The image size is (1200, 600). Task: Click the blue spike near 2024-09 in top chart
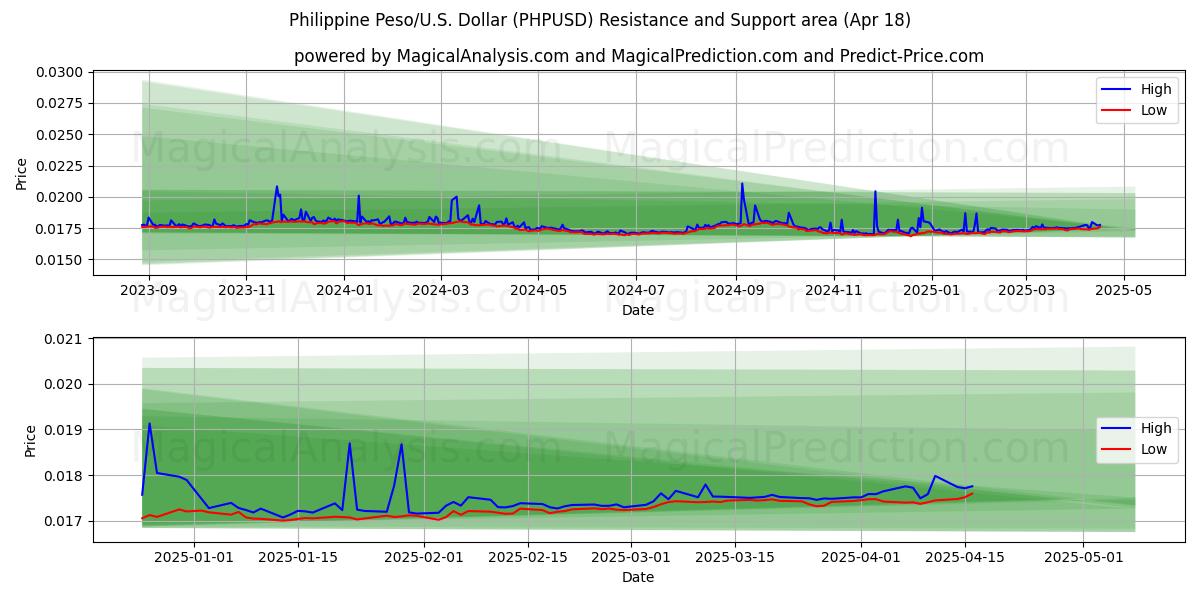[x=742, y=184]
